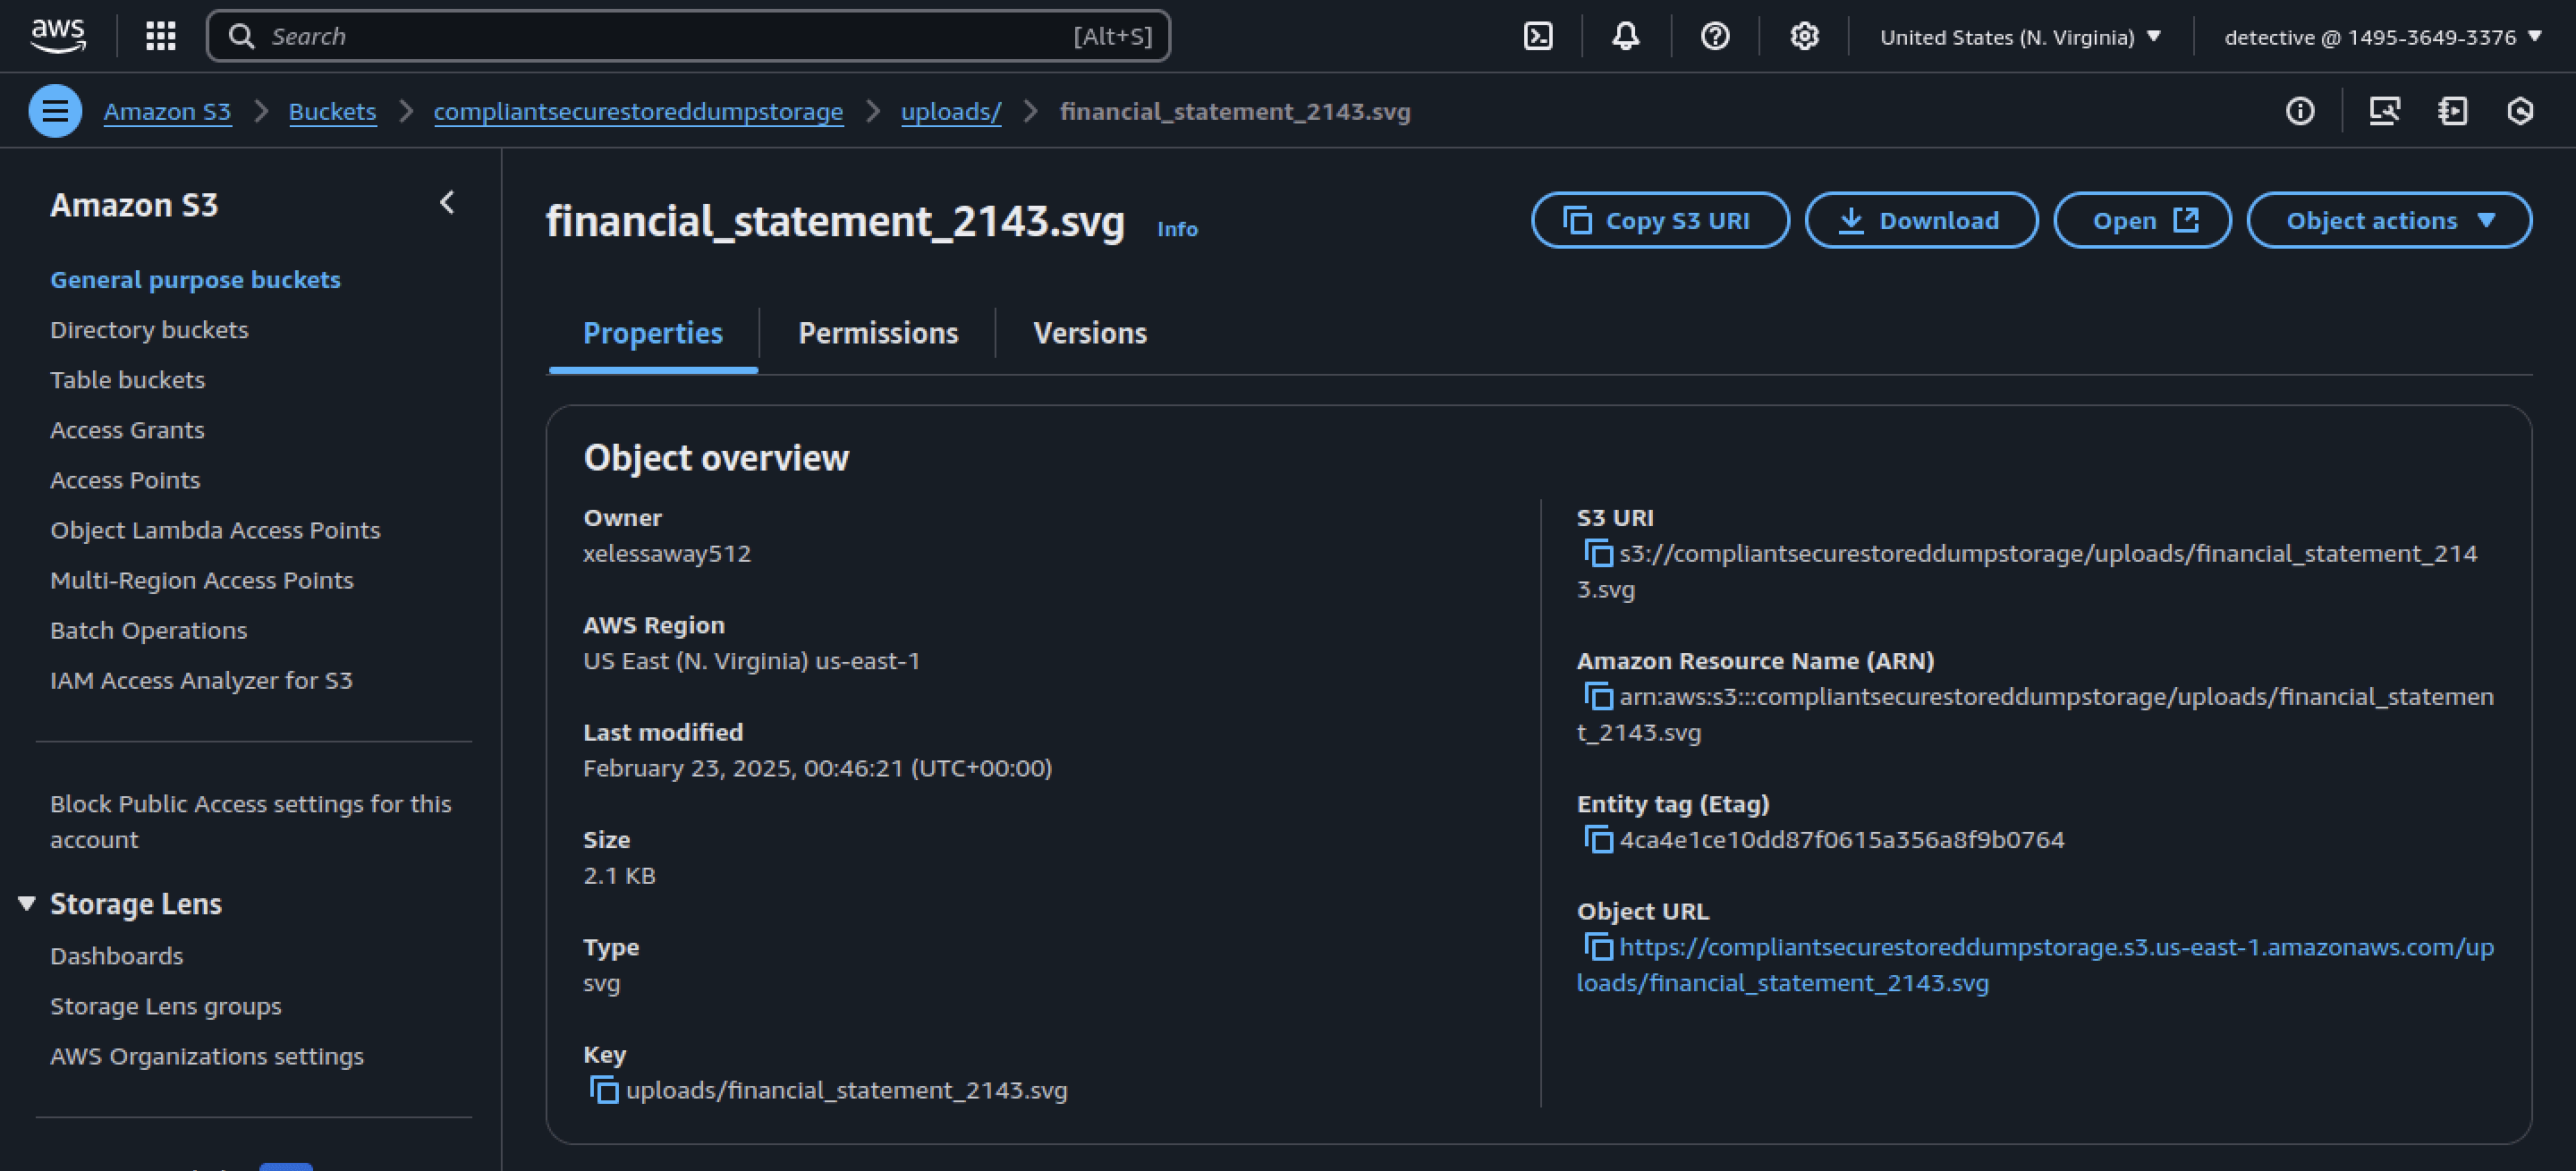2576x1171 pixels.
Task: Click the 2.1 KB size value
Action: pyautogui.click(x=619, y=875)
